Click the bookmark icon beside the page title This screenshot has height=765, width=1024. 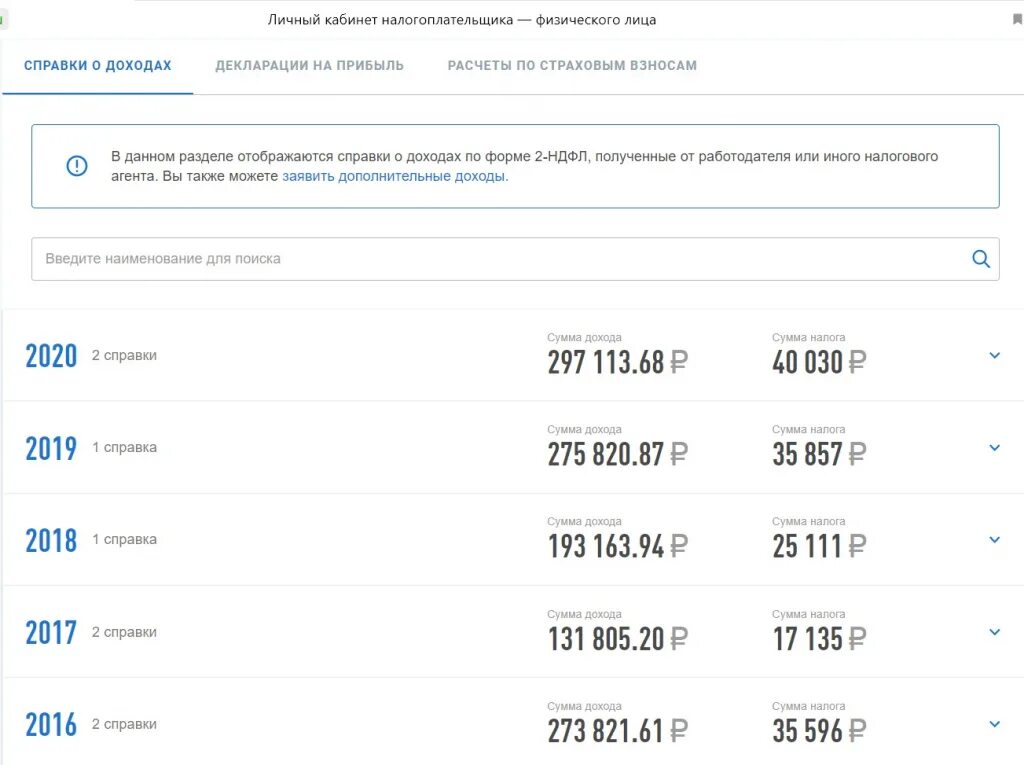point(1017,20)
